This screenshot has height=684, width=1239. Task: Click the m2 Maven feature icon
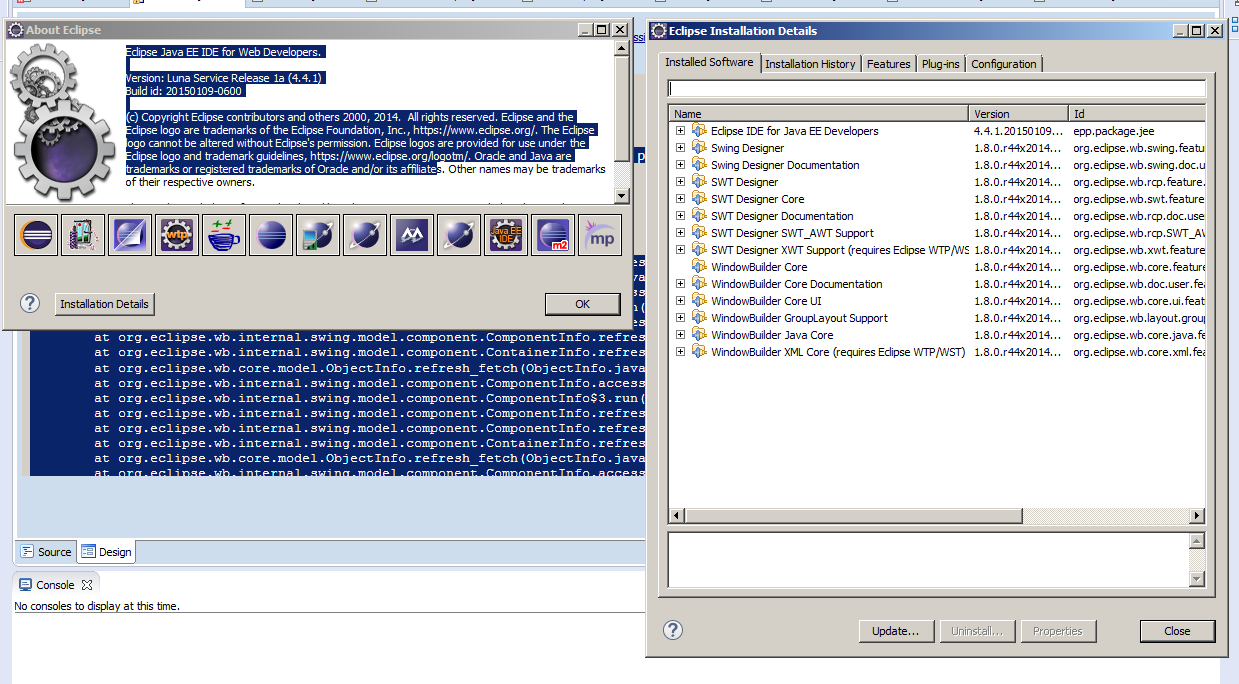click(553, 235)
